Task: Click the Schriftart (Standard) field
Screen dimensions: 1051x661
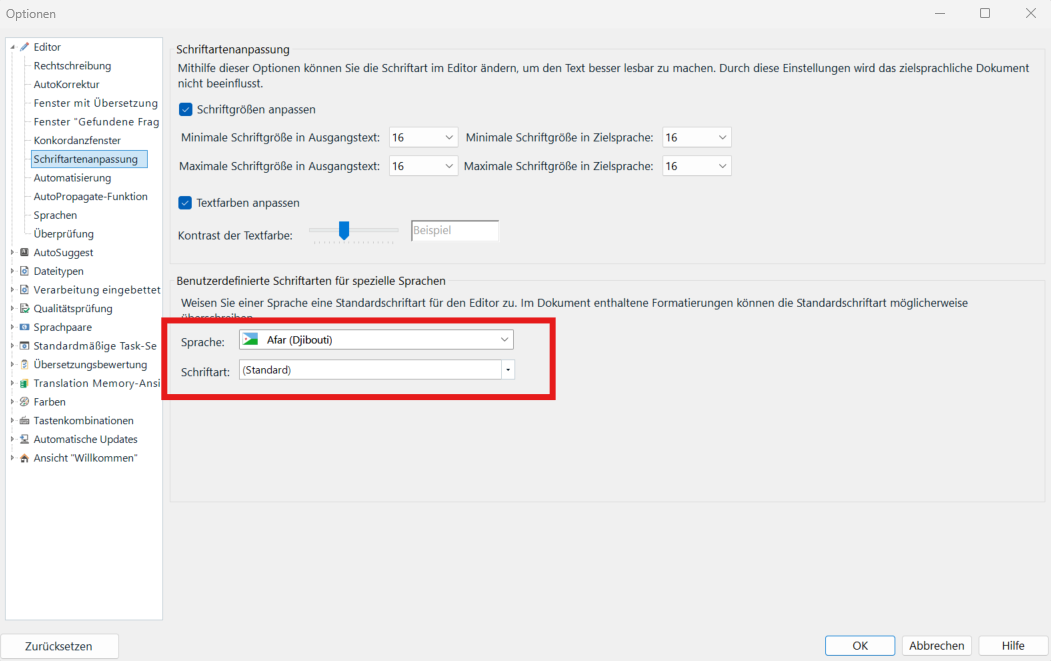Action: pos(371,370)
